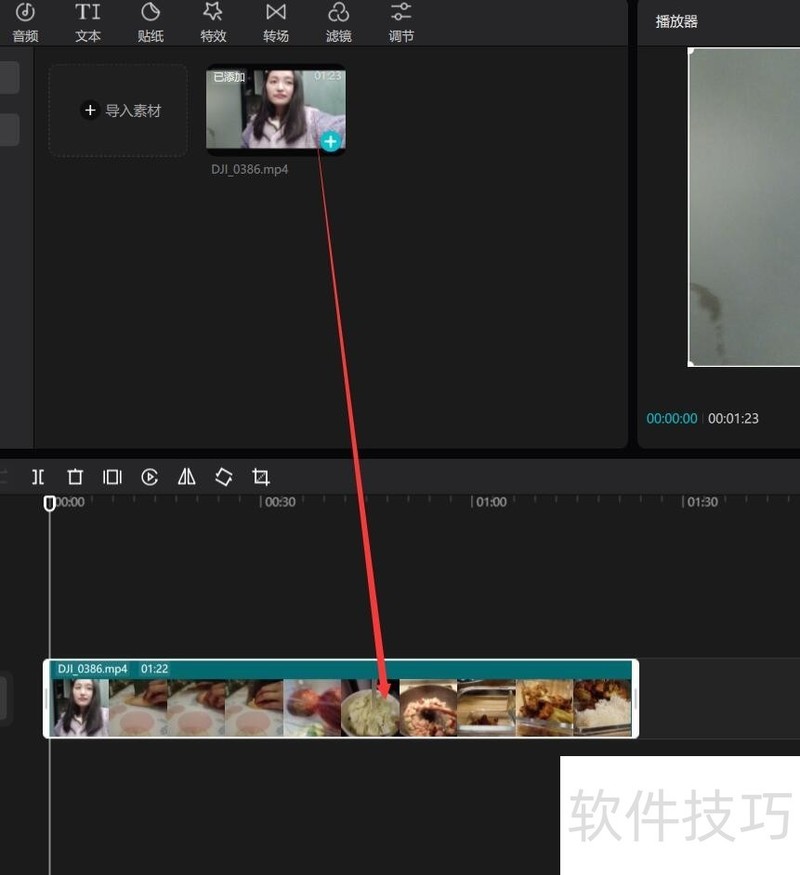Click the 01:00 mark on timeline ruler
The width and height of the screenshot is (800, 875).
tap(489, 502)
